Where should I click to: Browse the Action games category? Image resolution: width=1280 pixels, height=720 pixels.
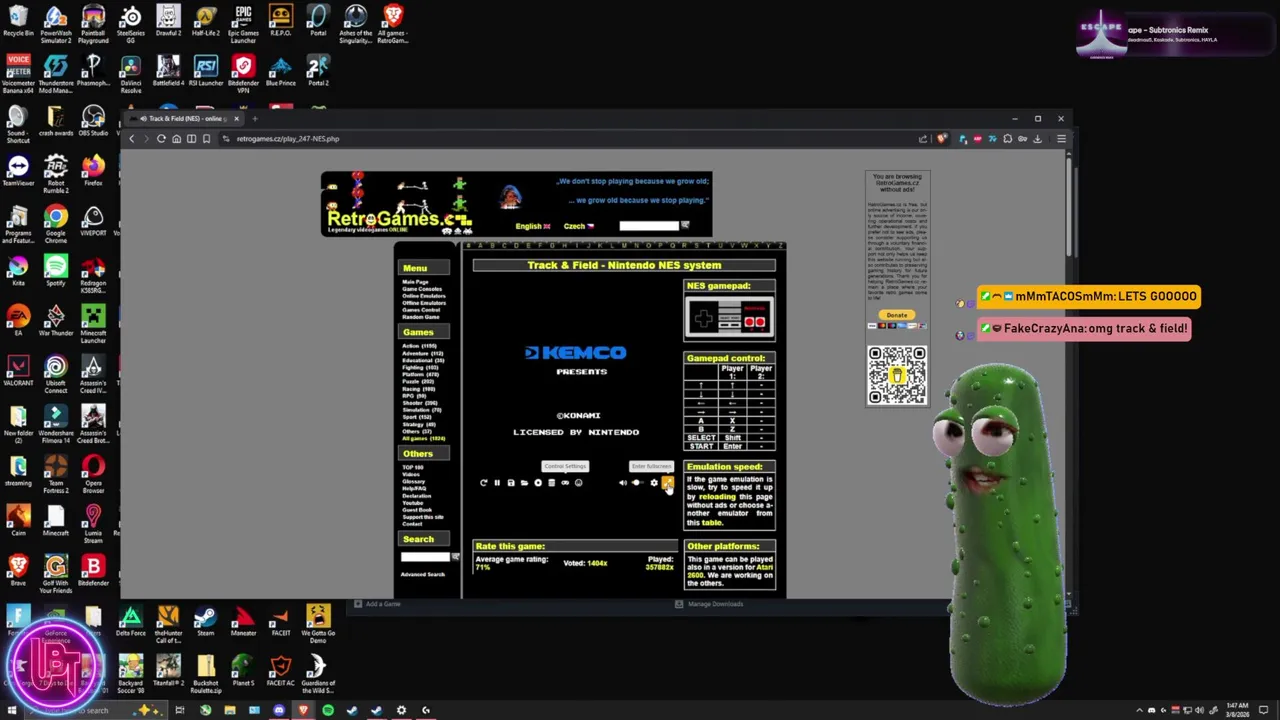419,346
